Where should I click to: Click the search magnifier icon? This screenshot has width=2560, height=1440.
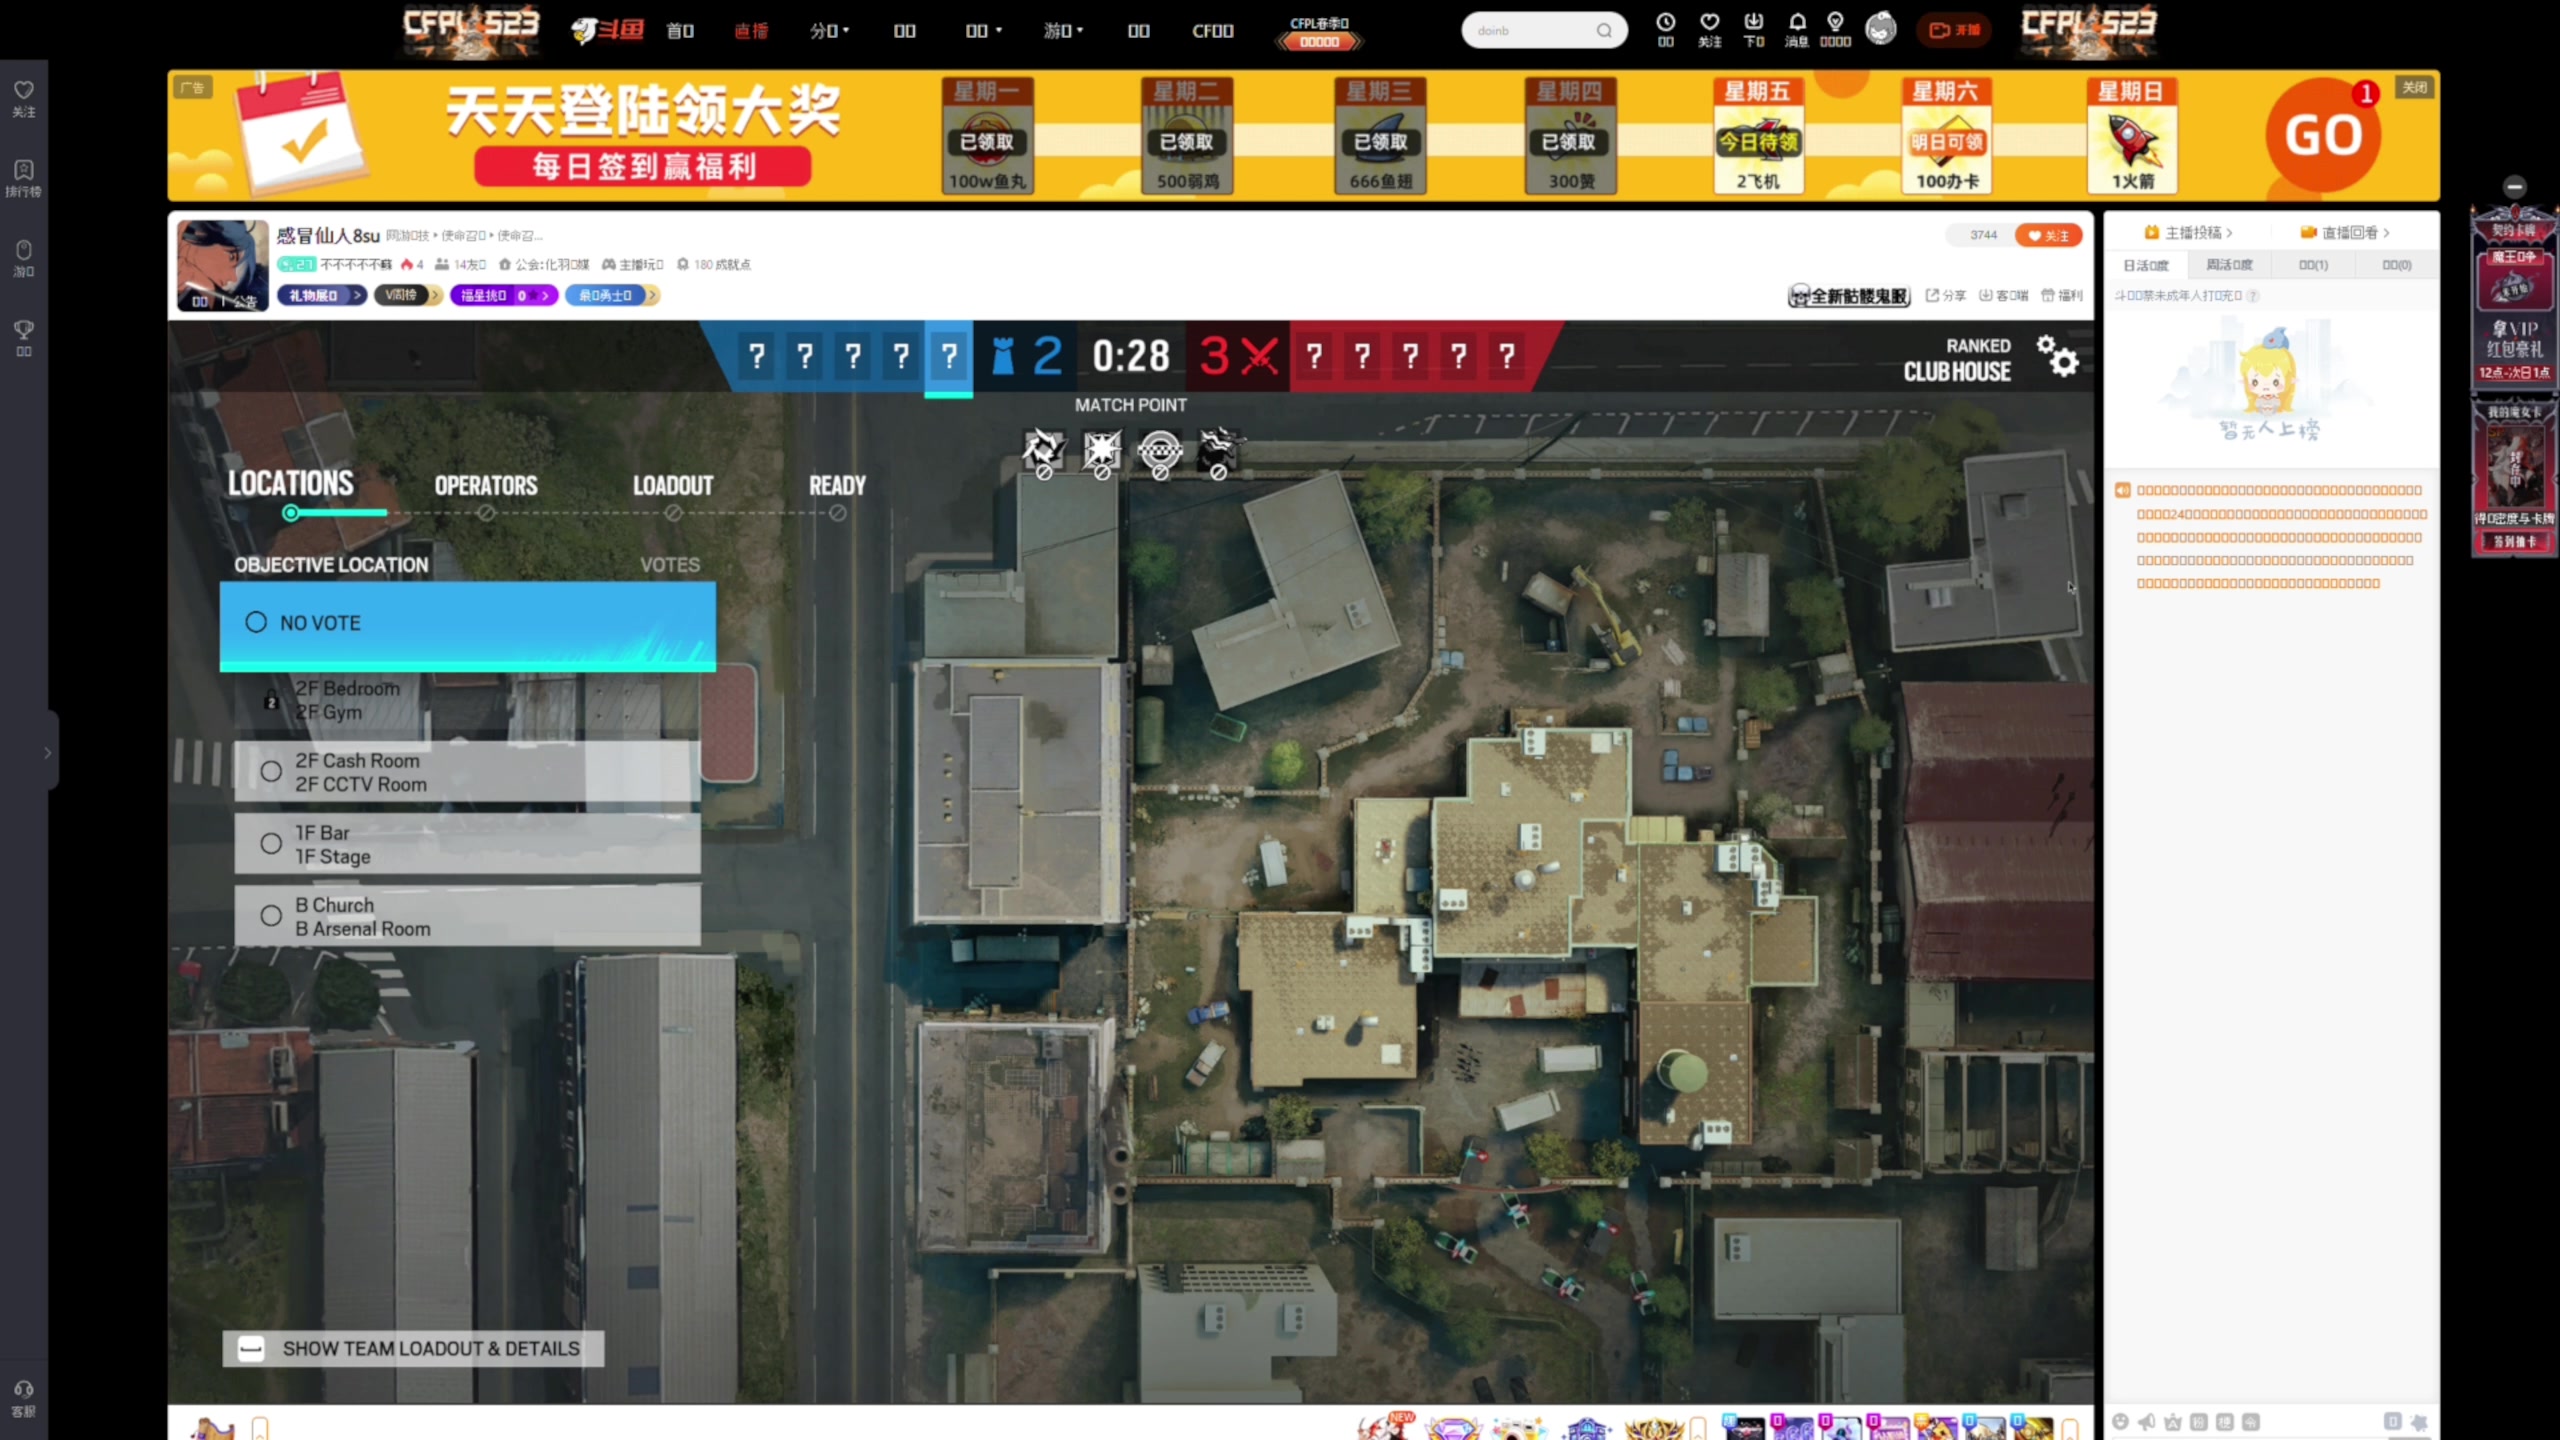coord(1604,30)
